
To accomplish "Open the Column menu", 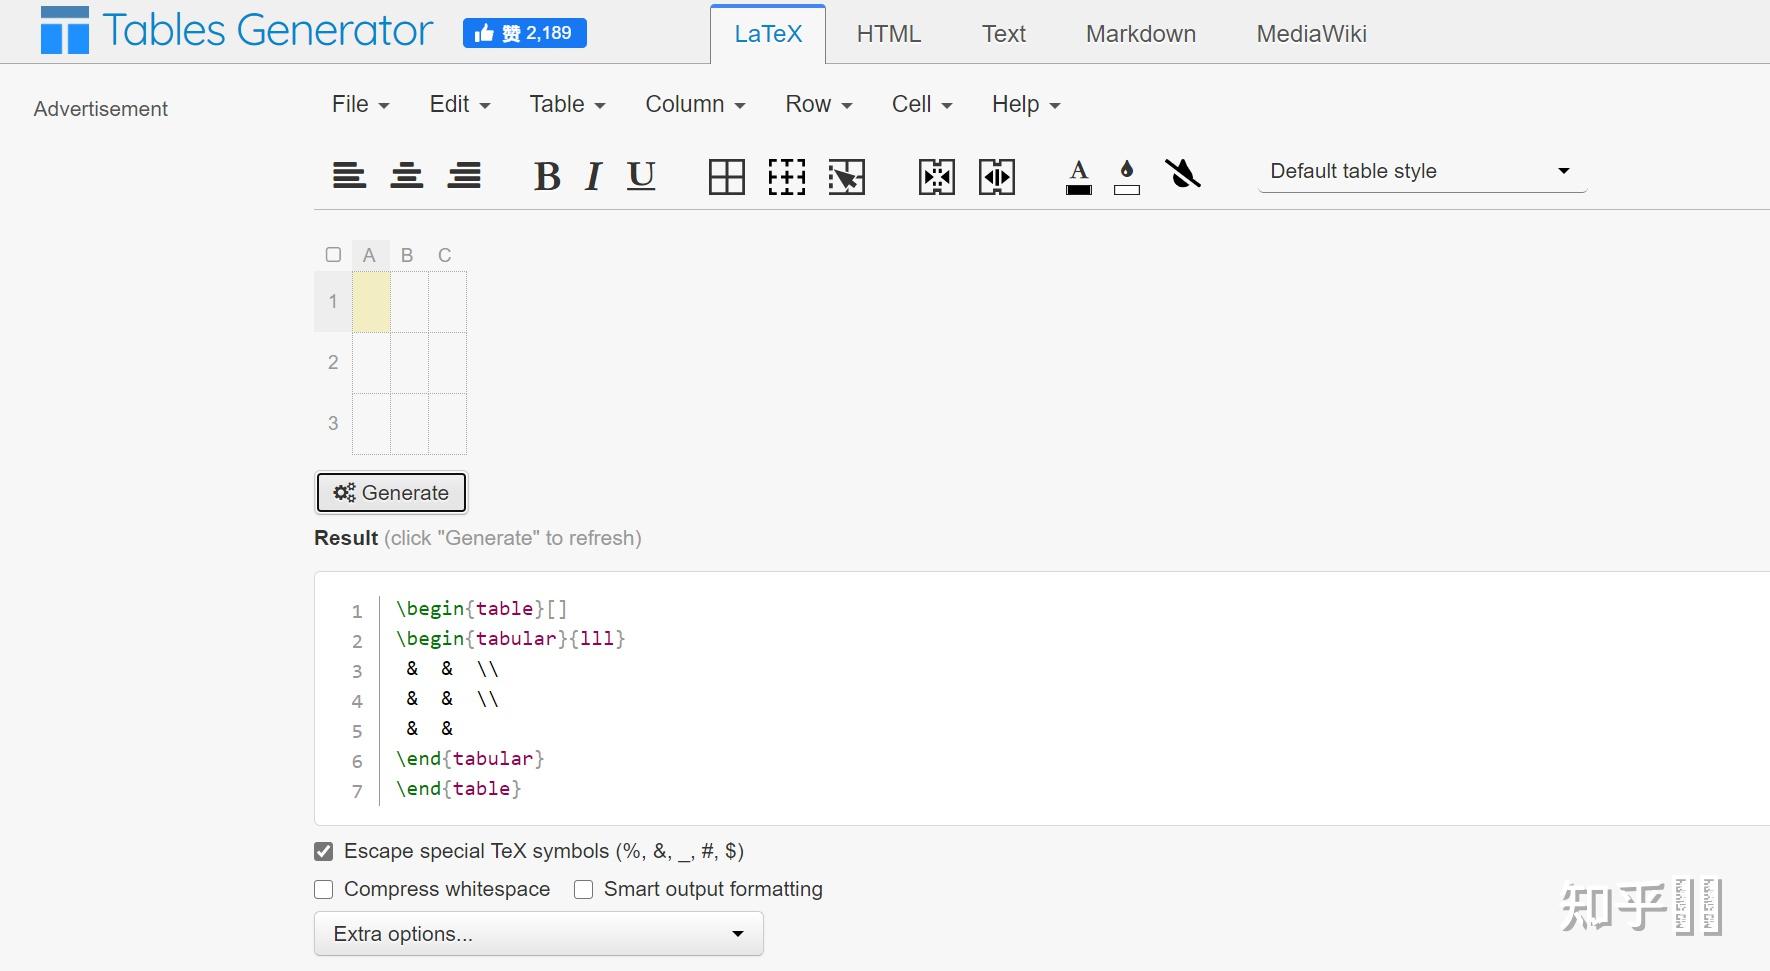I will (x=695, y=104).
